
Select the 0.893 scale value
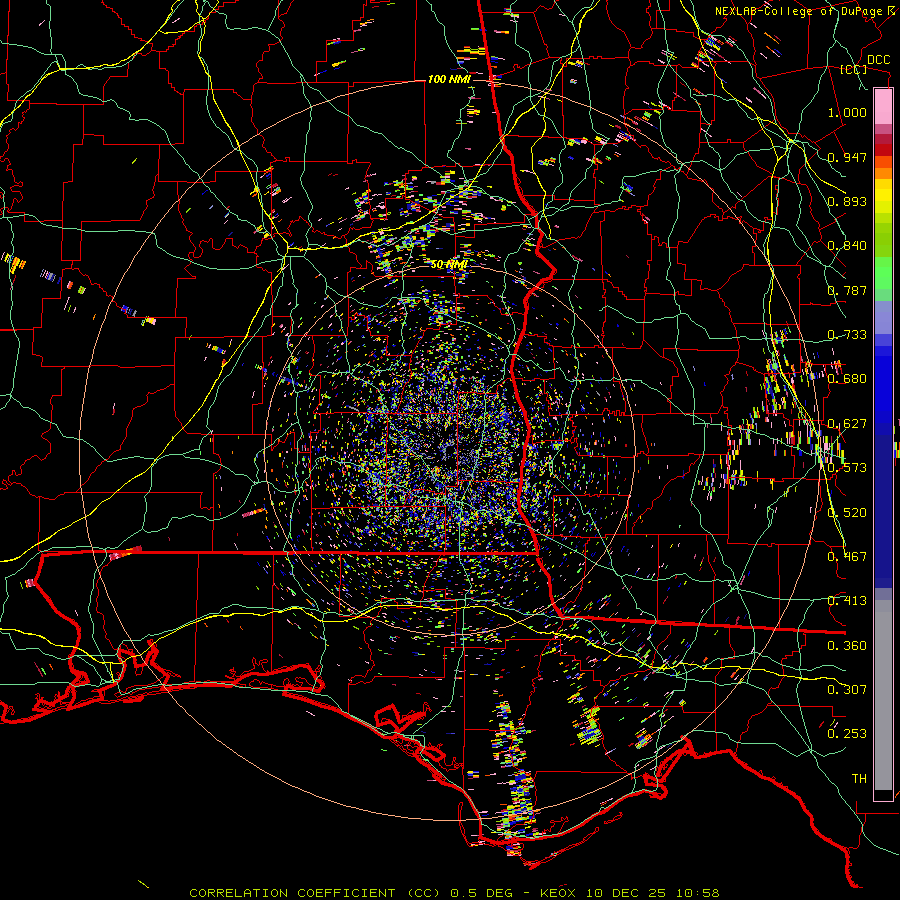(x=847, y=201)
